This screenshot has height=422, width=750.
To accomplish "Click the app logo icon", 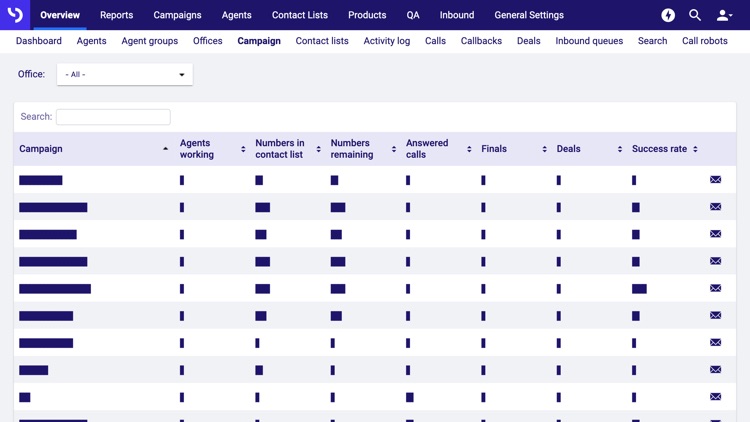I will (x=15, y=15).
